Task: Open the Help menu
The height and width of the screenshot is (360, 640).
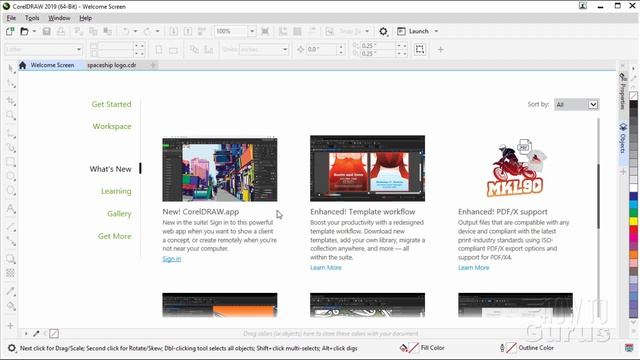Action: pos(85,18)
